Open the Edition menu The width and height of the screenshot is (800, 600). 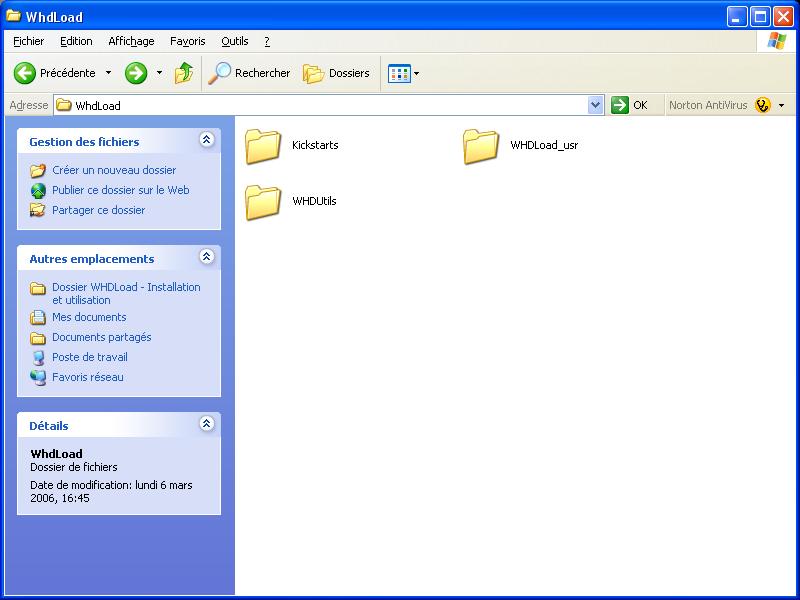(76, 41)
